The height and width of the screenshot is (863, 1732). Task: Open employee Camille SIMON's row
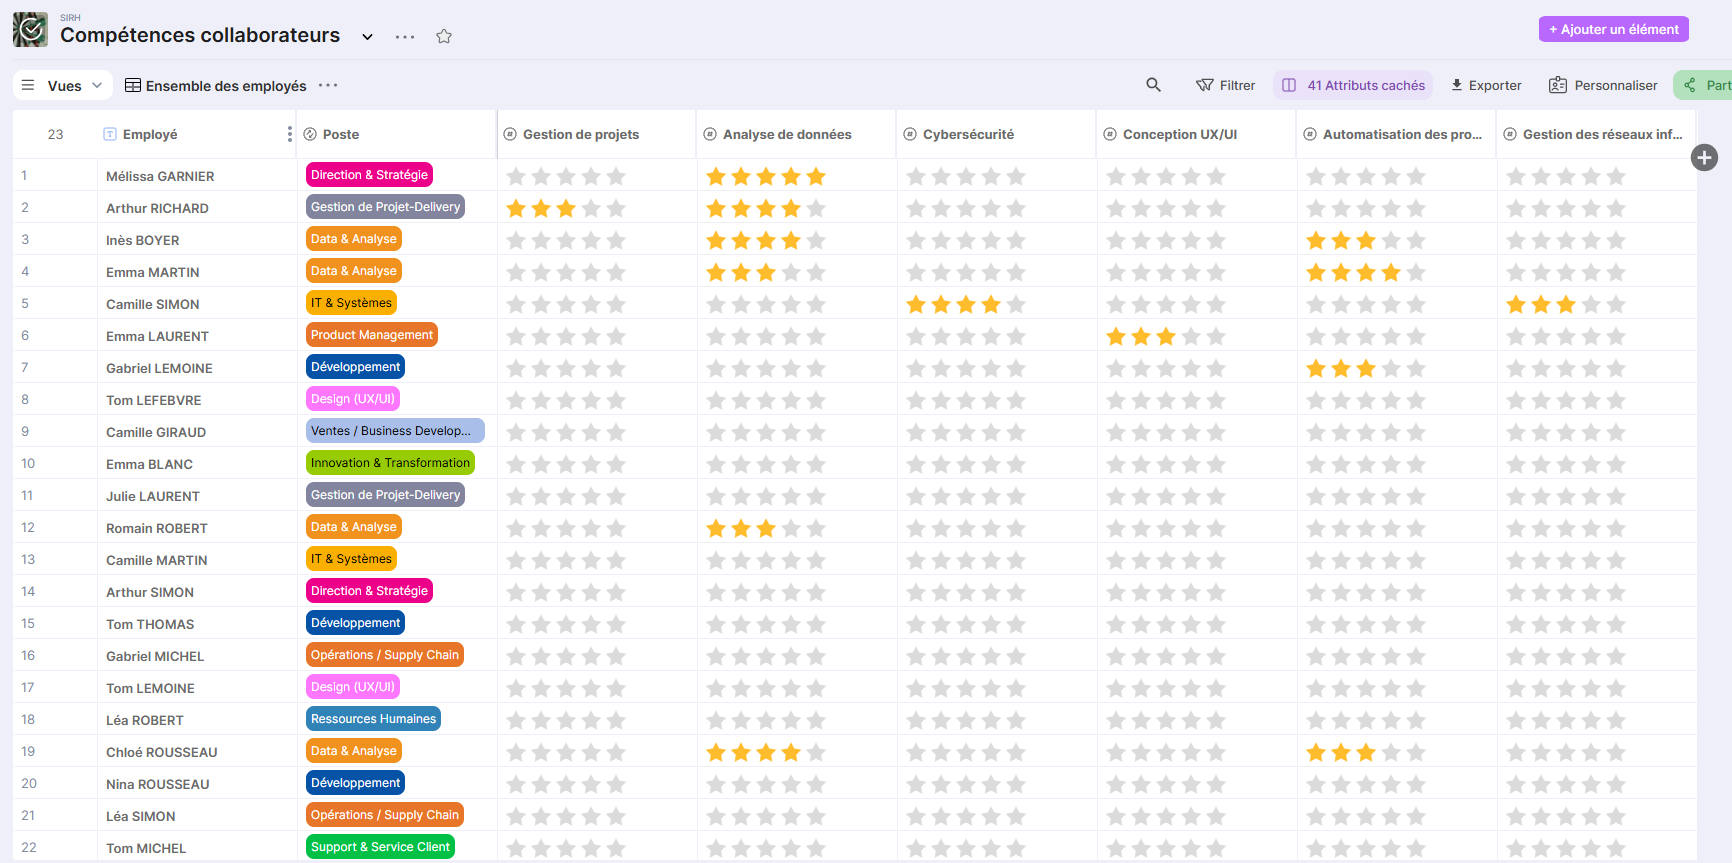pyautogui.click(x=153, y=304)
